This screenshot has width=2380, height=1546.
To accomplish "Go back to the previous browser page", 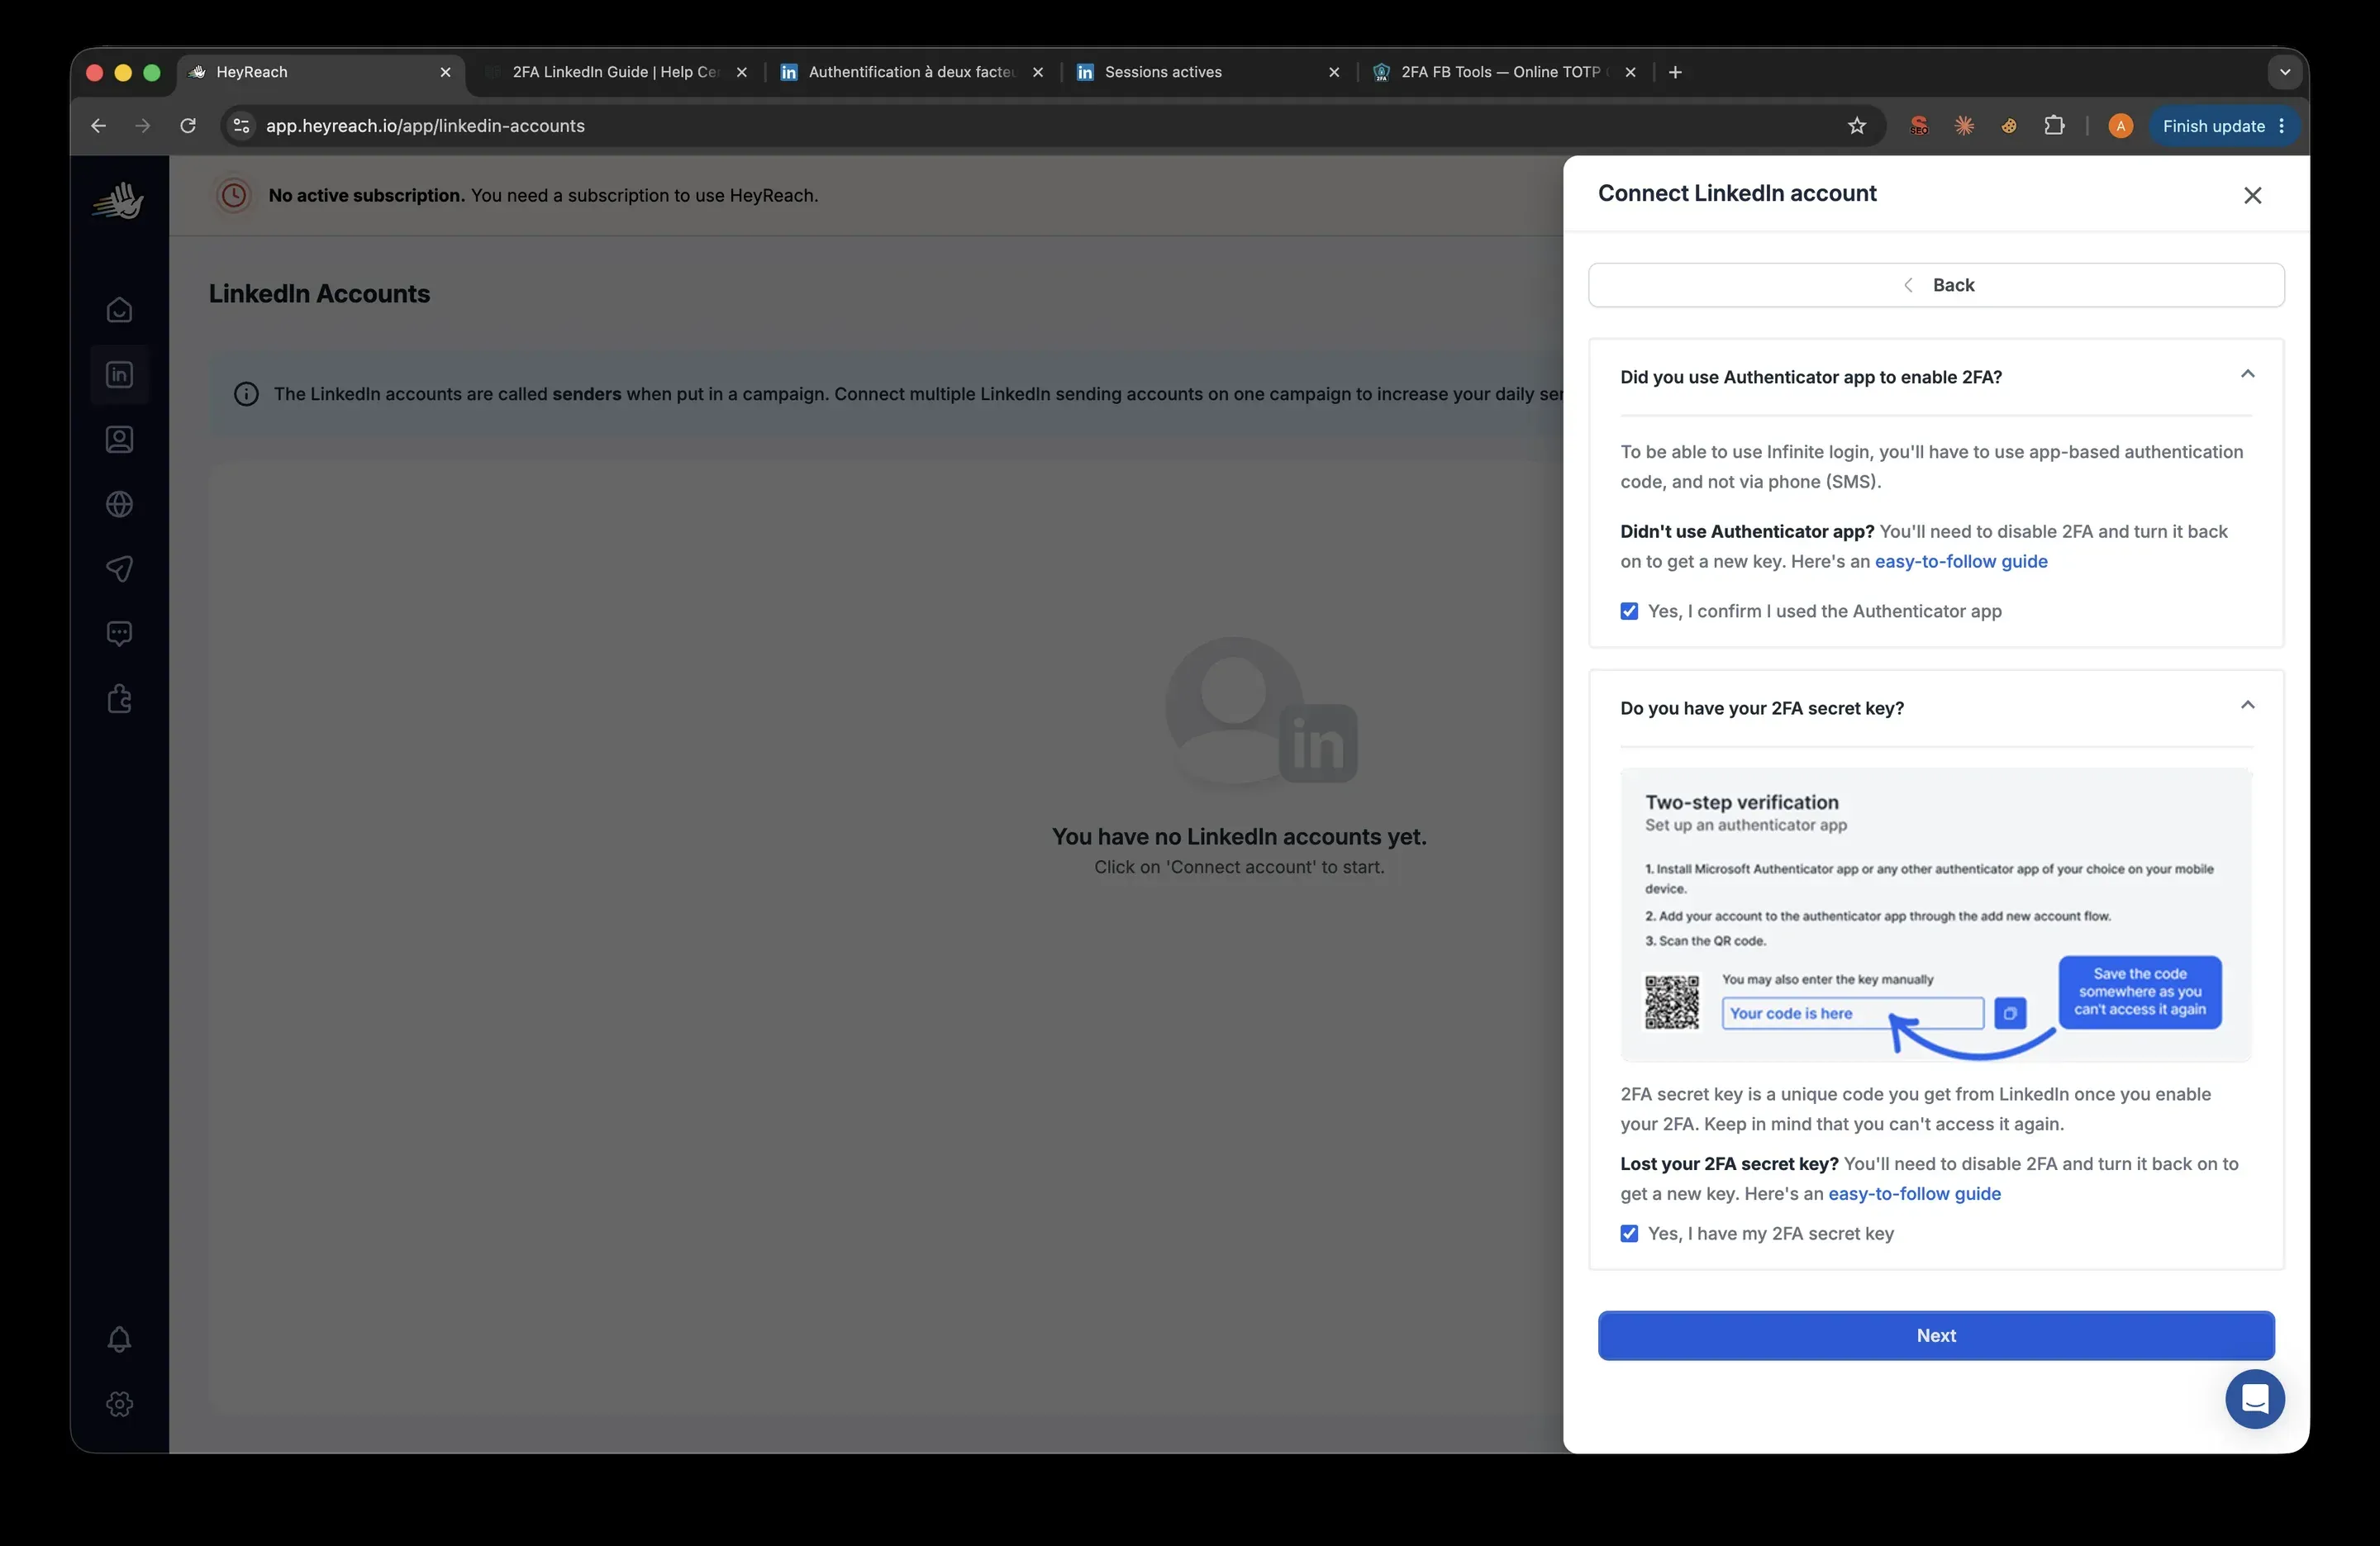I will [x=98, y=126].
